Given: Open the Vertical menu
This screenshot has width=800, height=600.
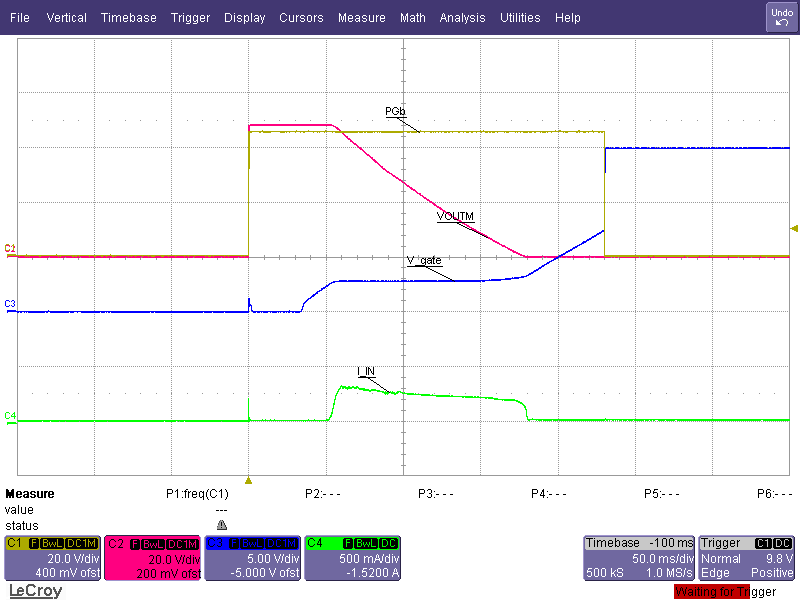Looking at the screenshot, I should coord(67,18).
